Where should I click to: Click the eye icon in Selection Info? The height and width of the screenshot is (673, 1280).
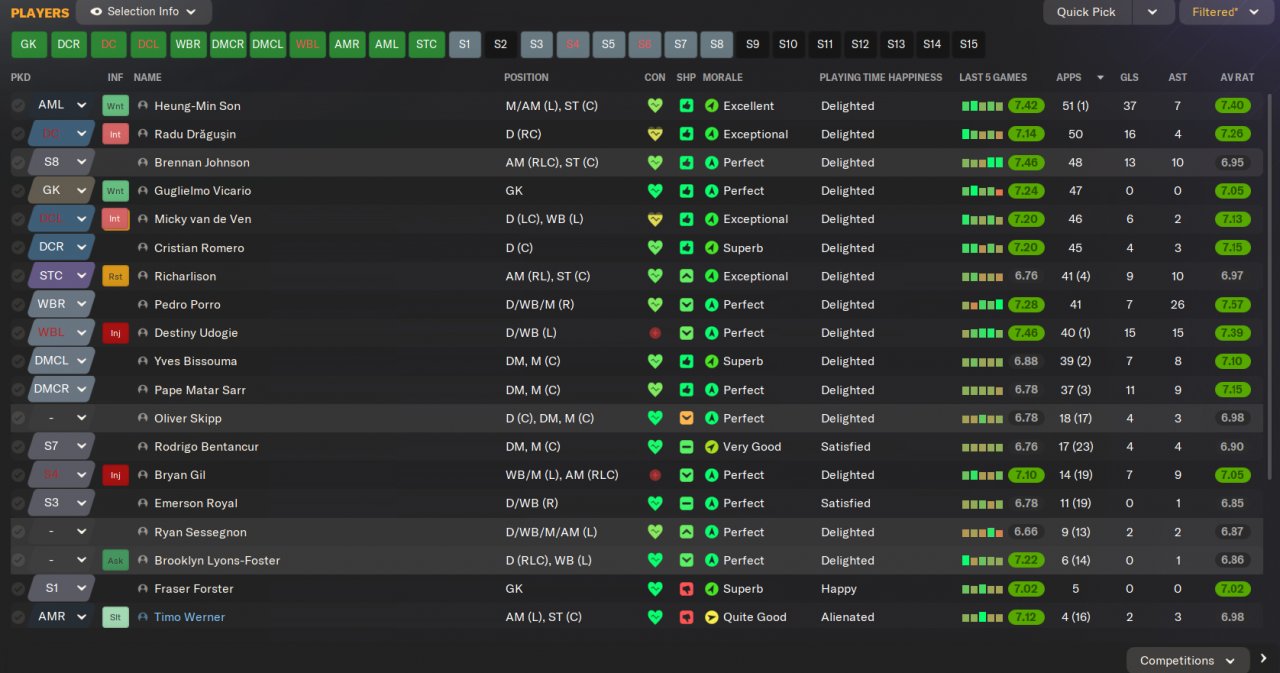pos(97,12)
